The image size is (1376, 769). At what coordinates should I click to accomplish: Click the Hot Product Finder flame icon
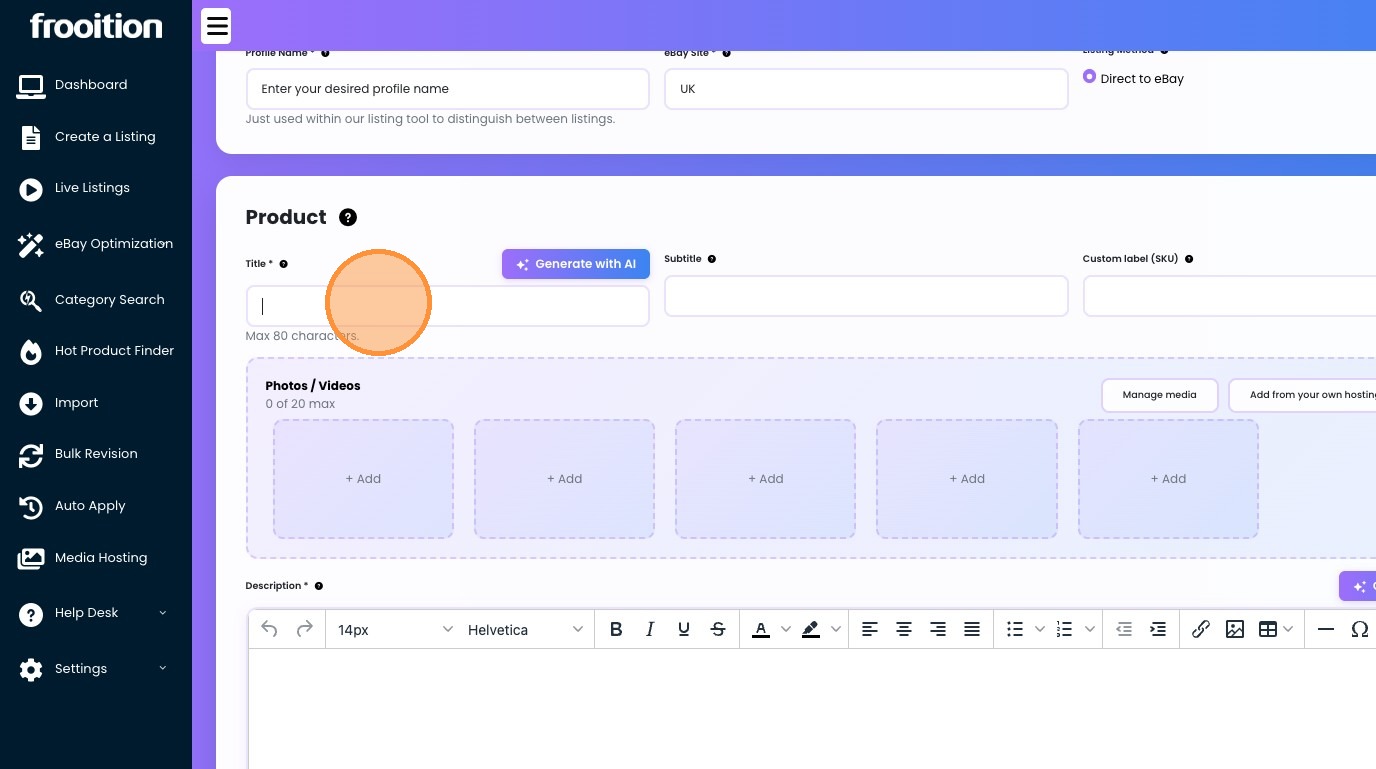coord(31,352)
